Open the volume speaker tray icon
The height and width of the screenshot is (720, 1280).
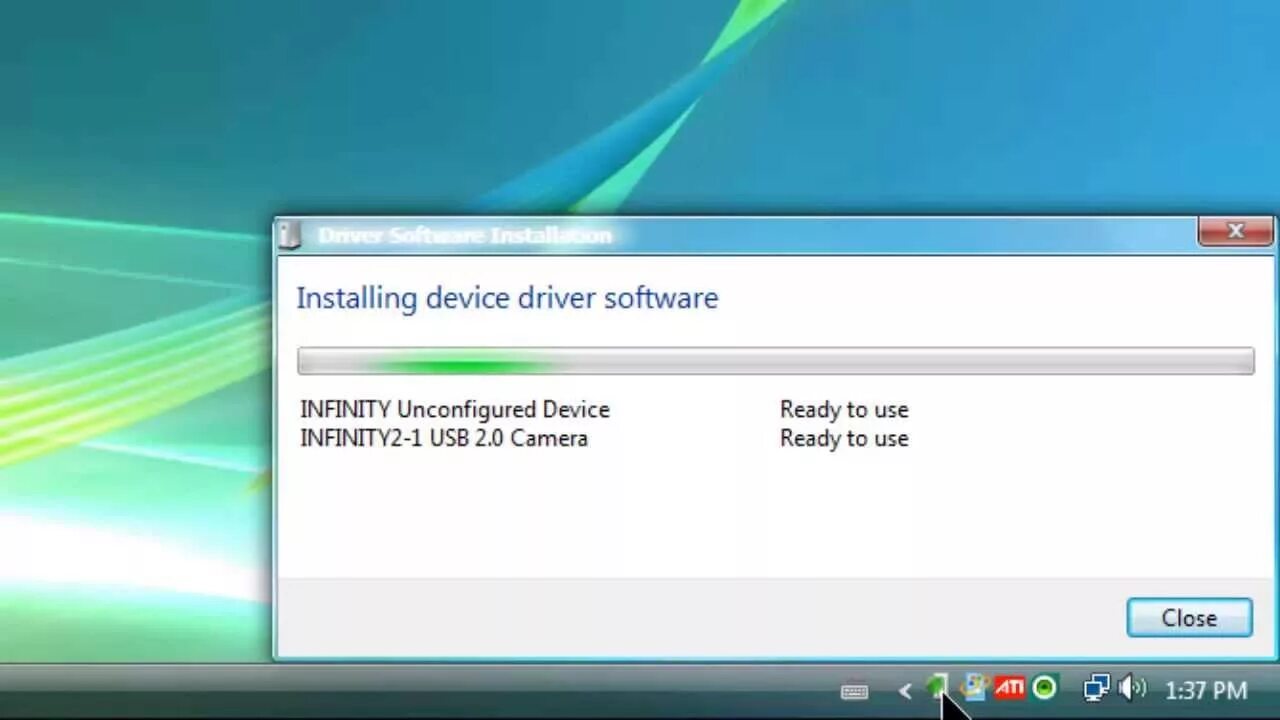1132,688
